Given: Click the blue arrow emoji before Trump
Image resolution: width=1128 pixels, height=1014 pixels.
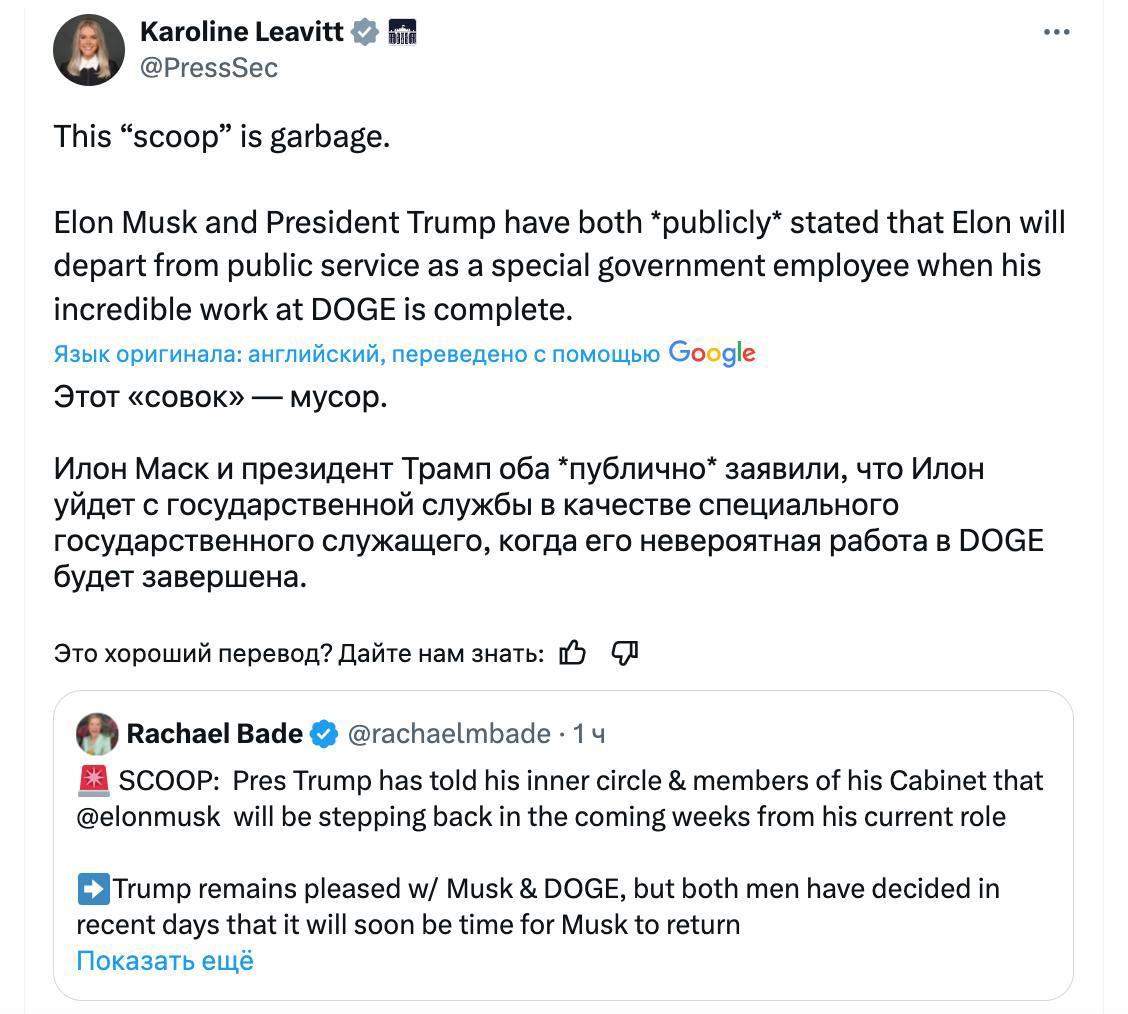Looking at the screenshot, I should (x=93, y=888).
